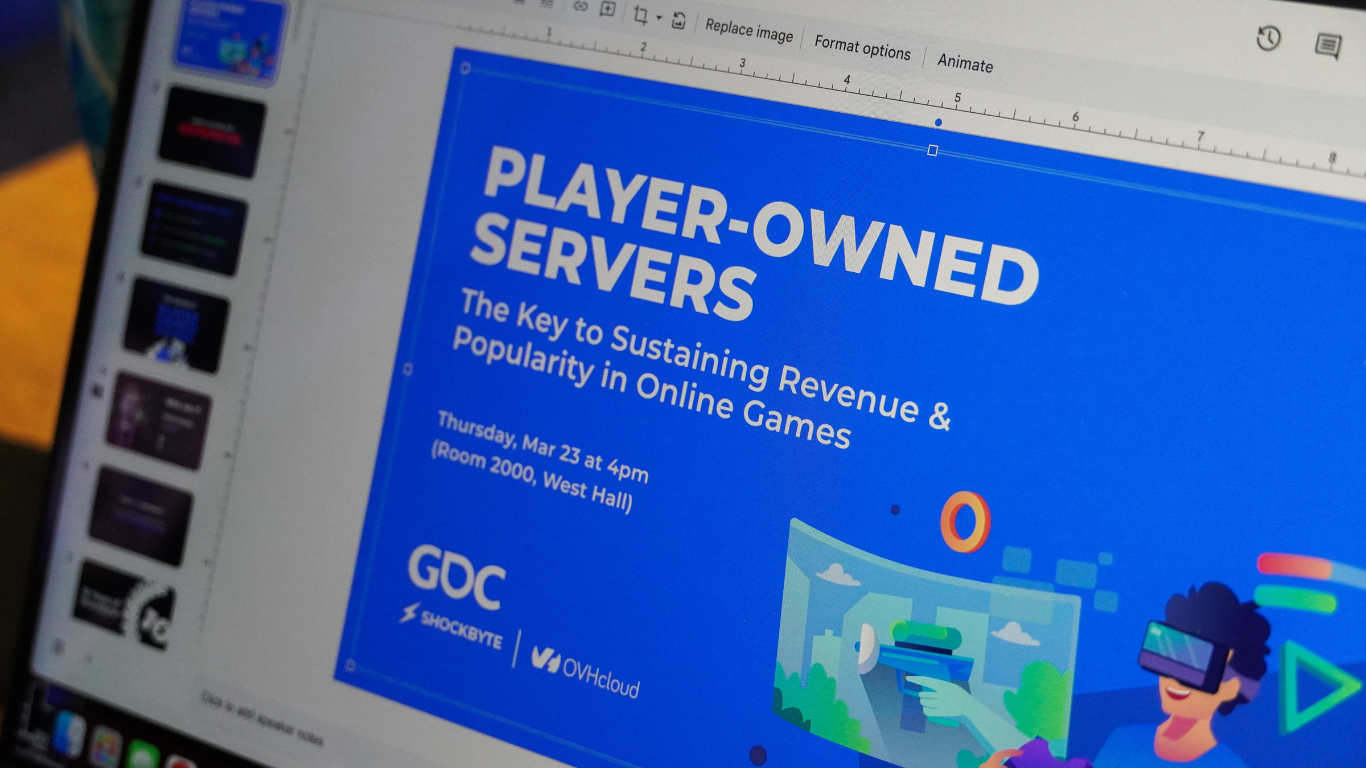Open version history clock icon
This screenshot has height=768, width=1366.
pyautogui.click(x=1268, y=38)
